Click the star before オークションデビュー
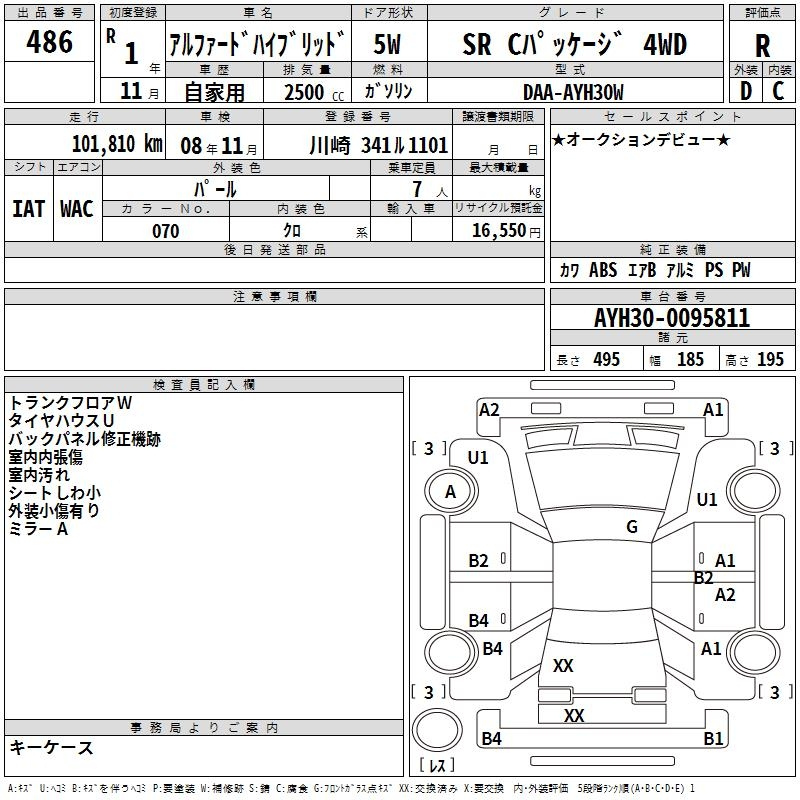Screen dimensions: 800x800 coord(558,139)
